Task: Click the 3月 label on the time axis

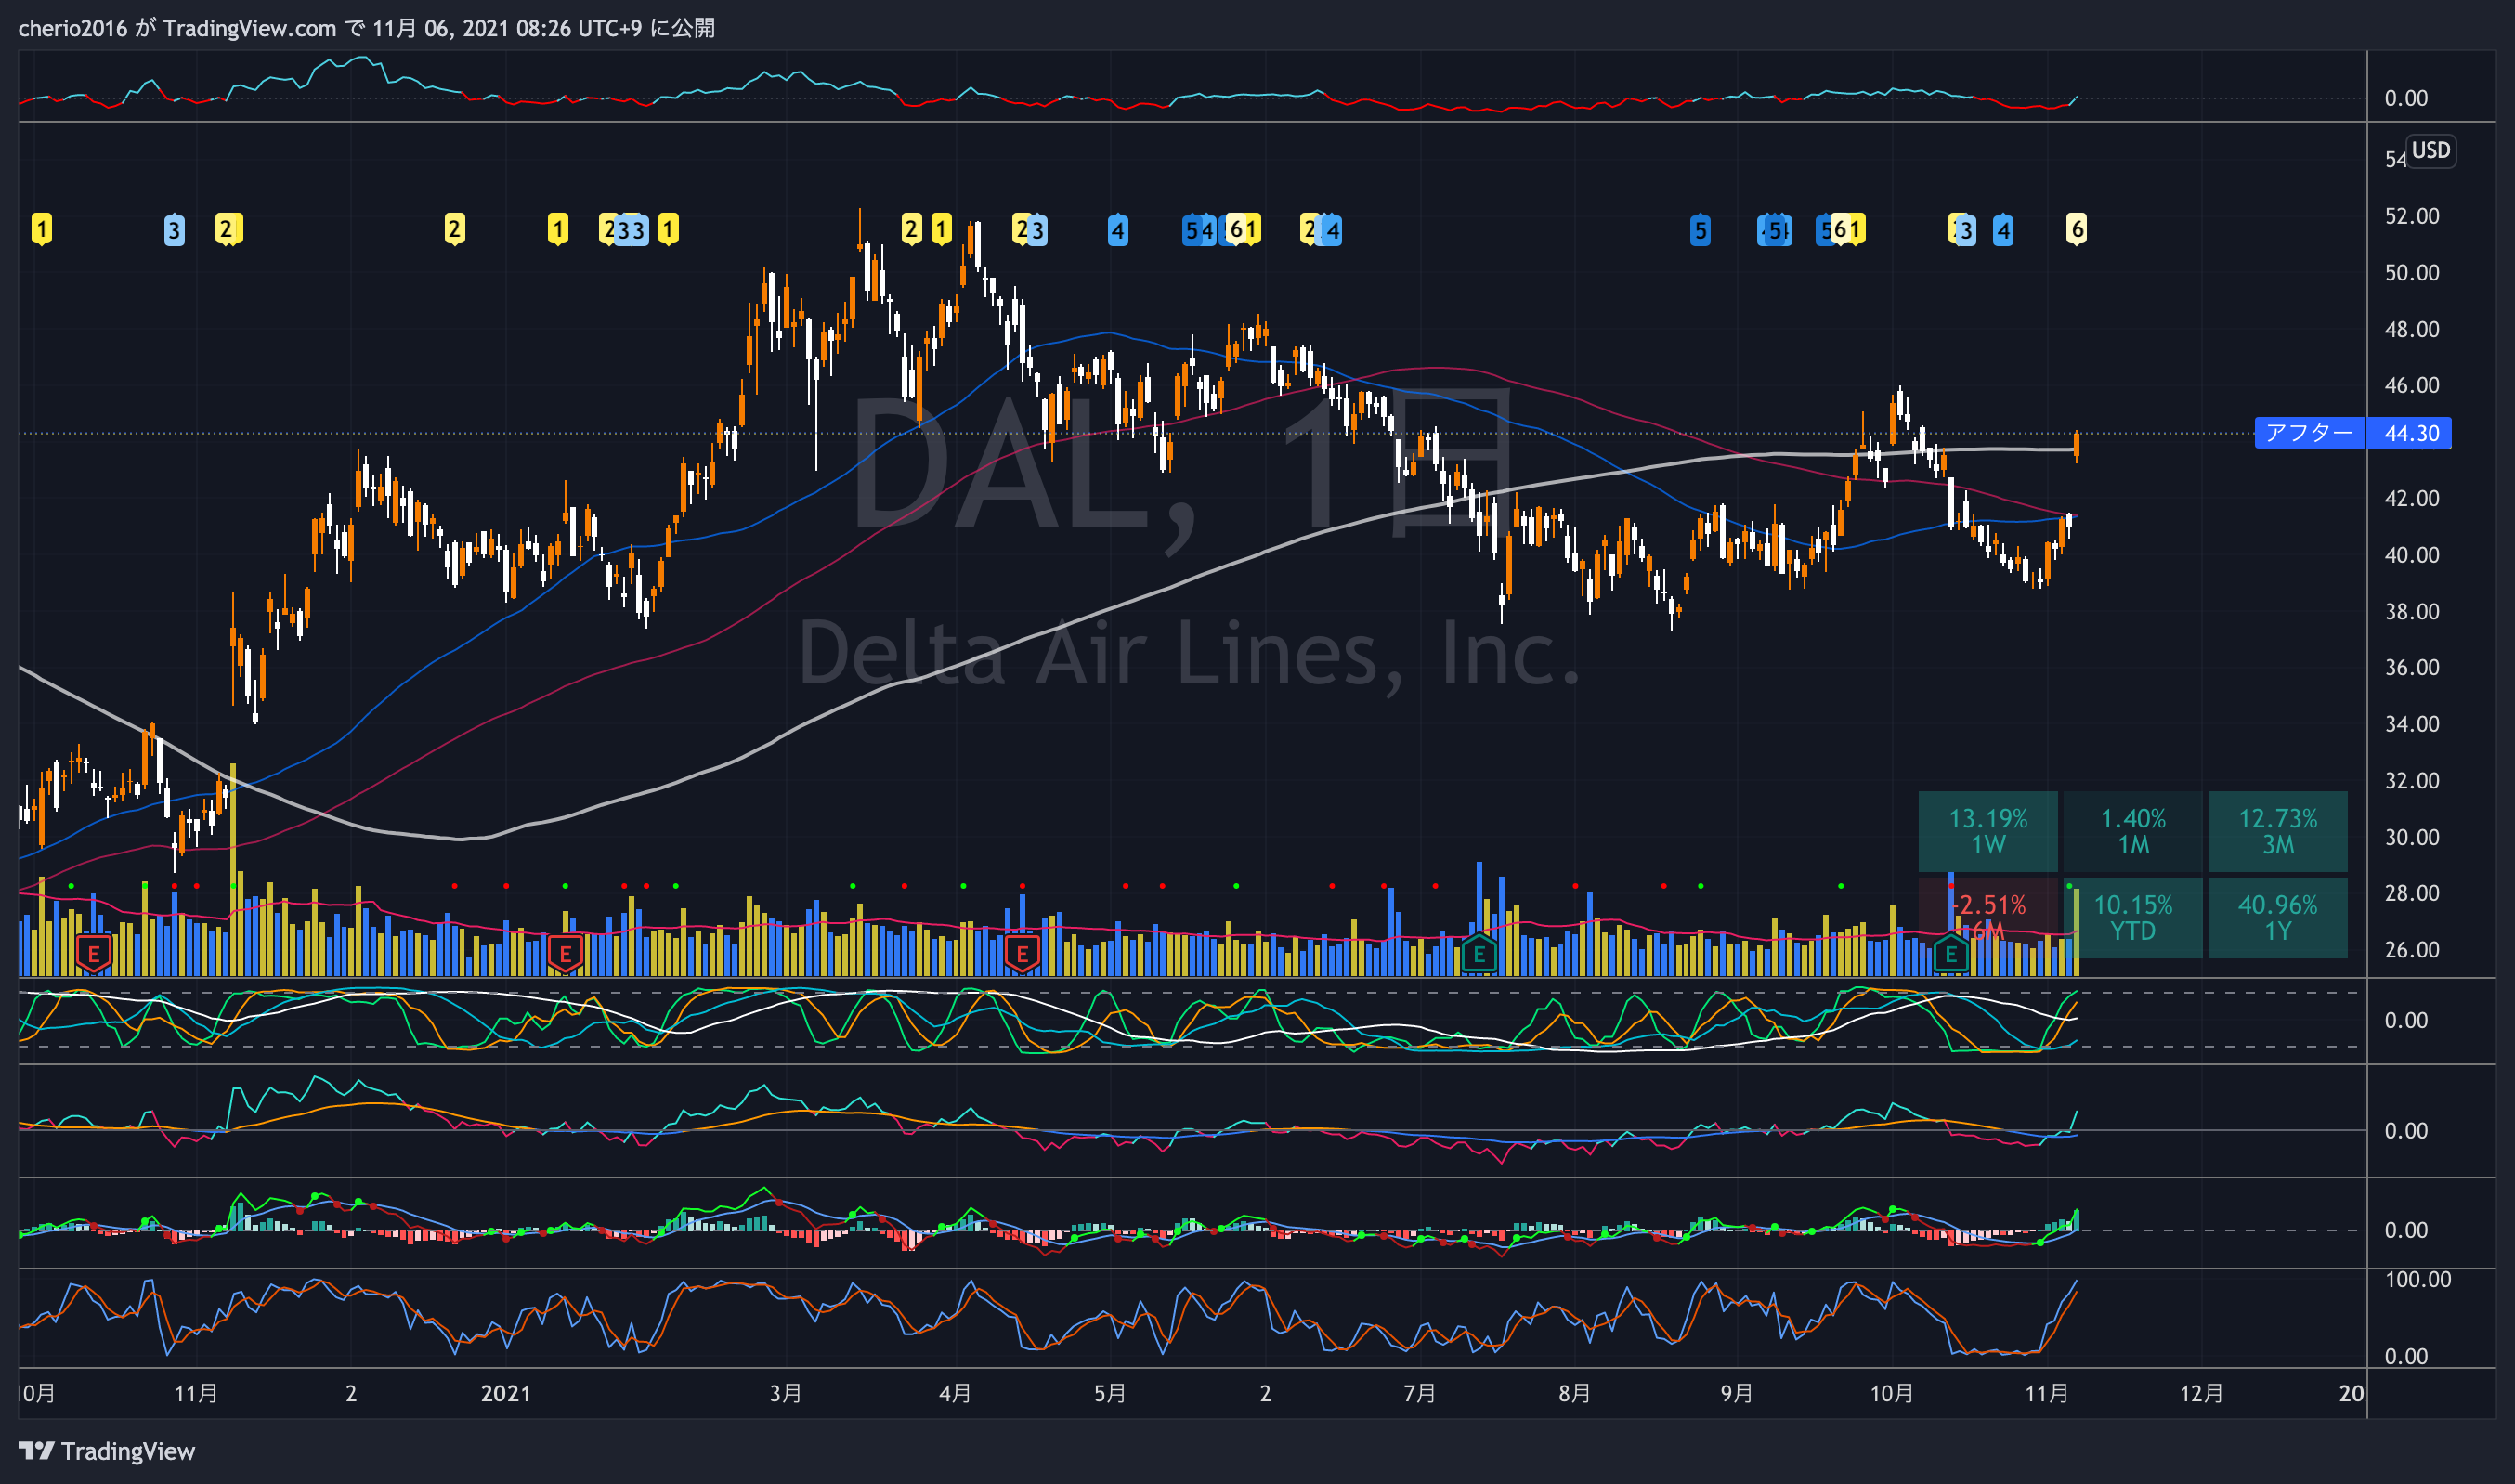Action: (786, 1393)
